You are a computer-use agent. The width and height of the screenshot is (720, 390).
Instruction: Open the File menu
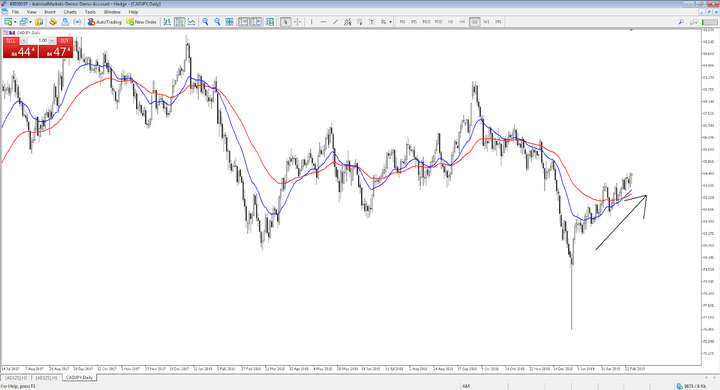tap(15, 12)
